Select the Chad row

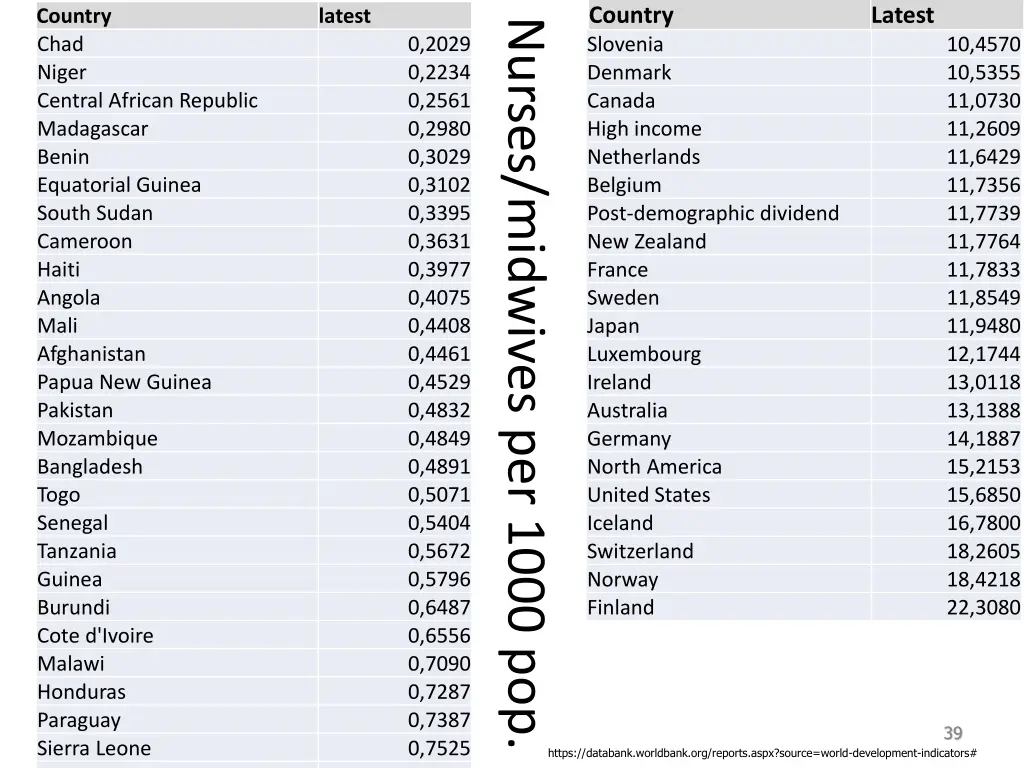click(x=253, y=44)
